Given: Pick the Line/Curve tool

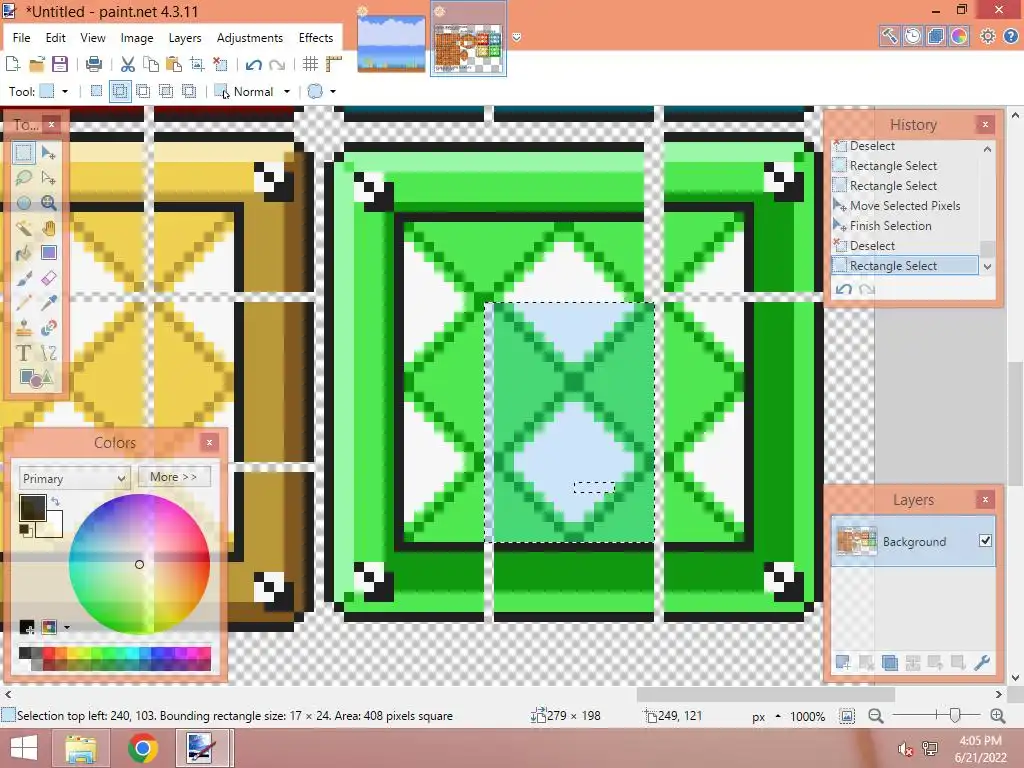Looking at the screenshot, I should (x=48, y=353).
